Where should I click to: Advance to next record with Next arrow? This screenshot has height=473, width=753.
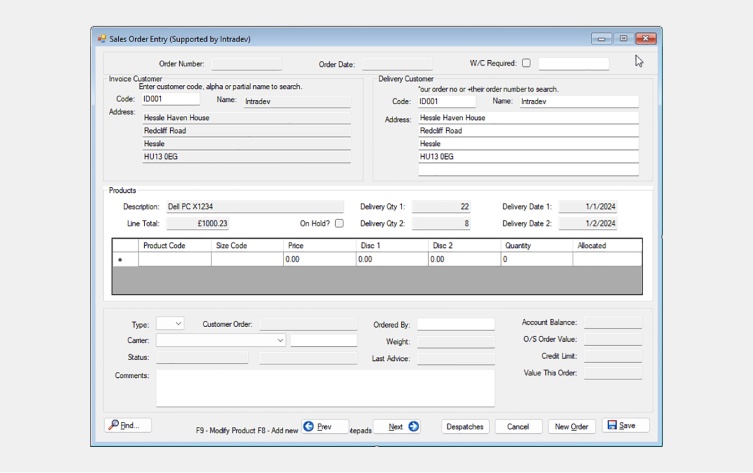tap(397, 427)
